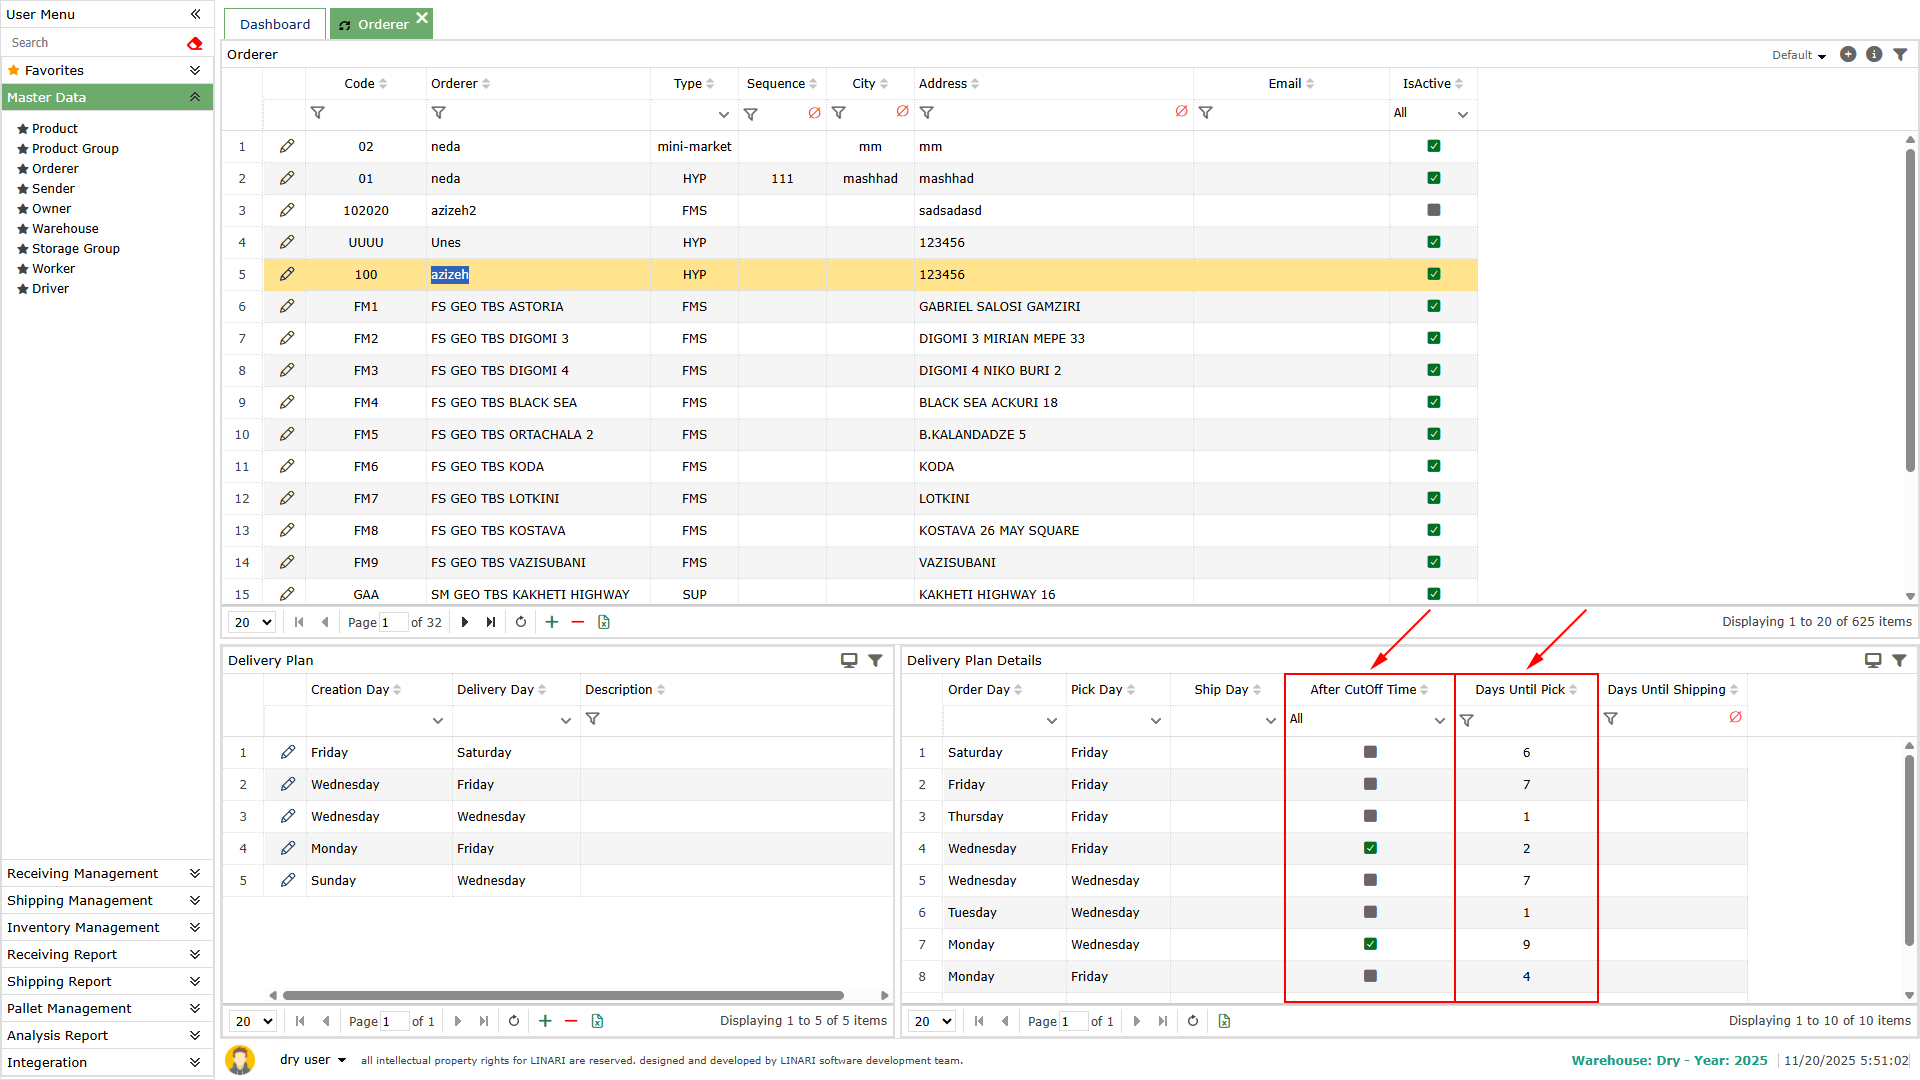1920x1080 pixels.
Task: Click the Delivery Plan horizontal scrollbar
Action: click(x=563, y=995)
